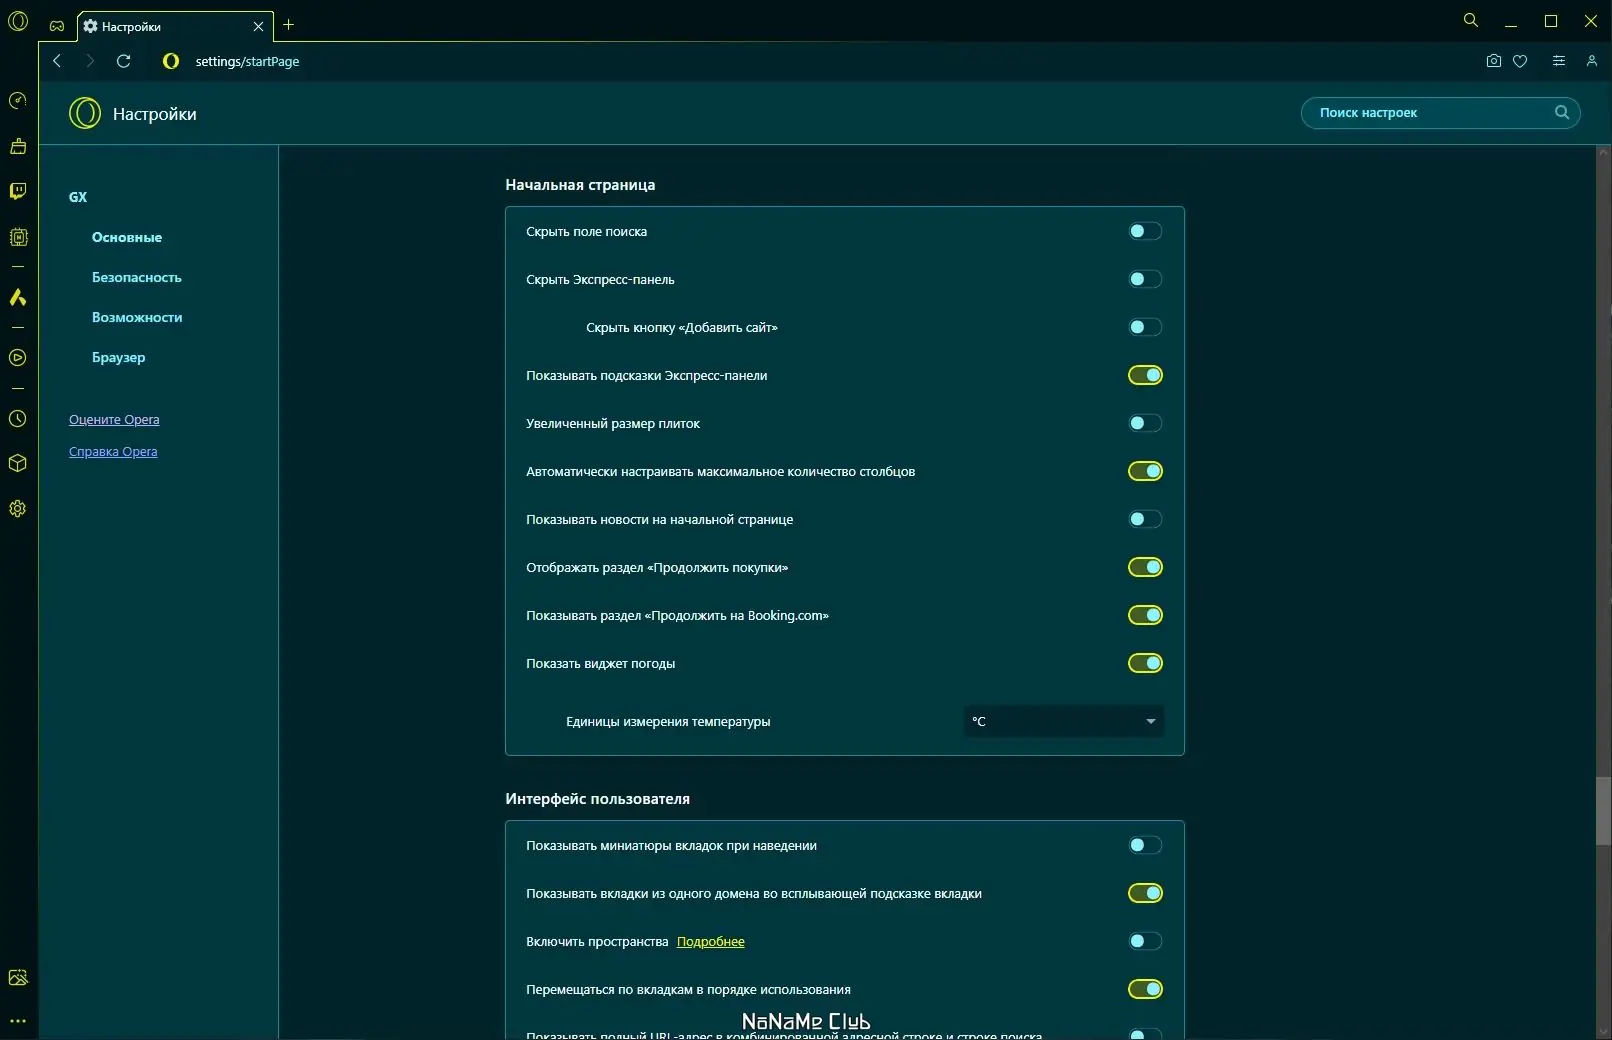Click the search magnifier in Поиск настроек

point(1561,112)
